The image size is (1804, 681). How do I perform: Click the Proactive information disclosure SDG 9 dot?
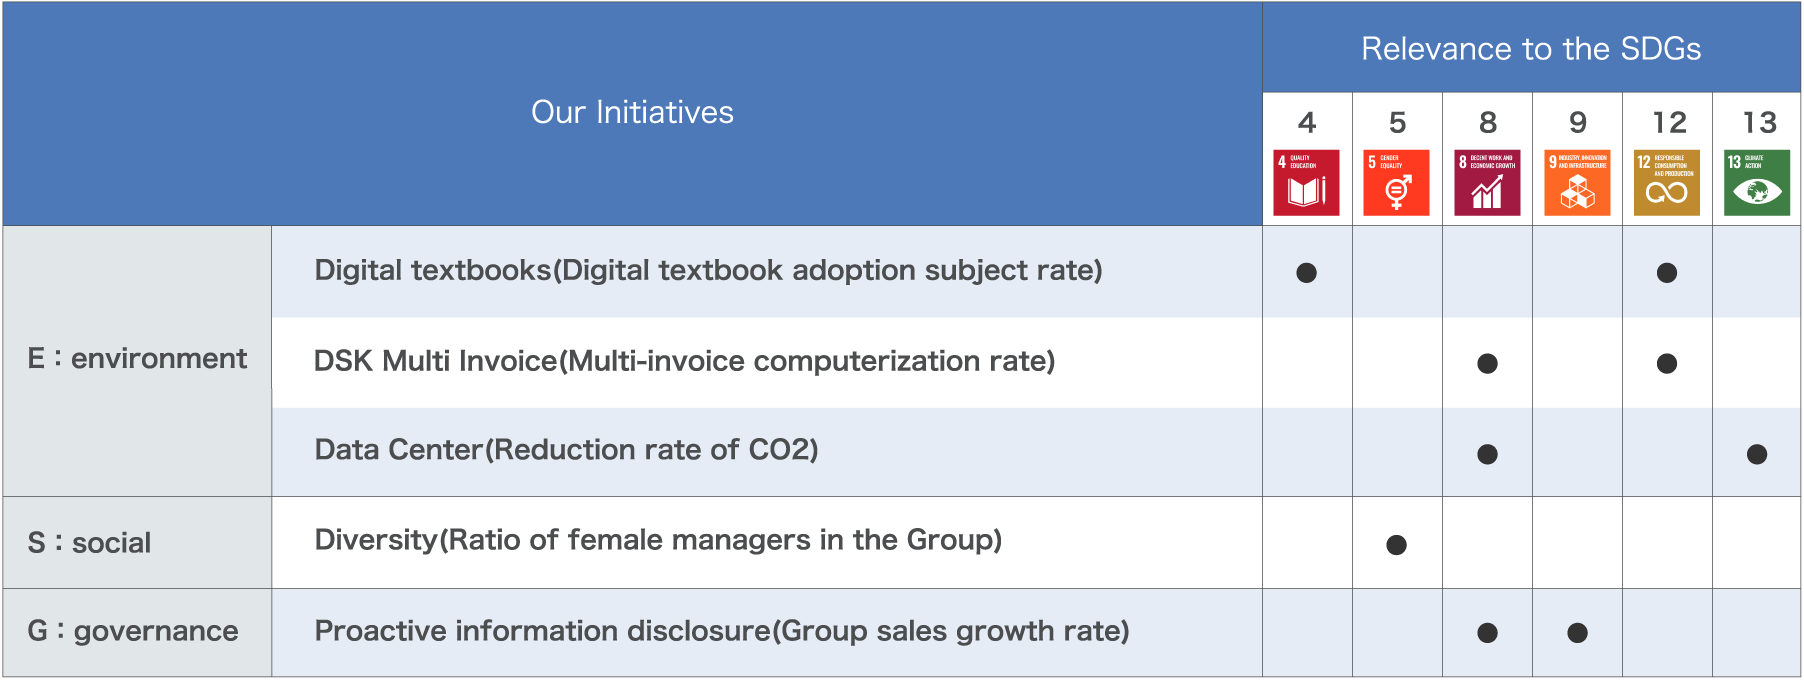1577,633
